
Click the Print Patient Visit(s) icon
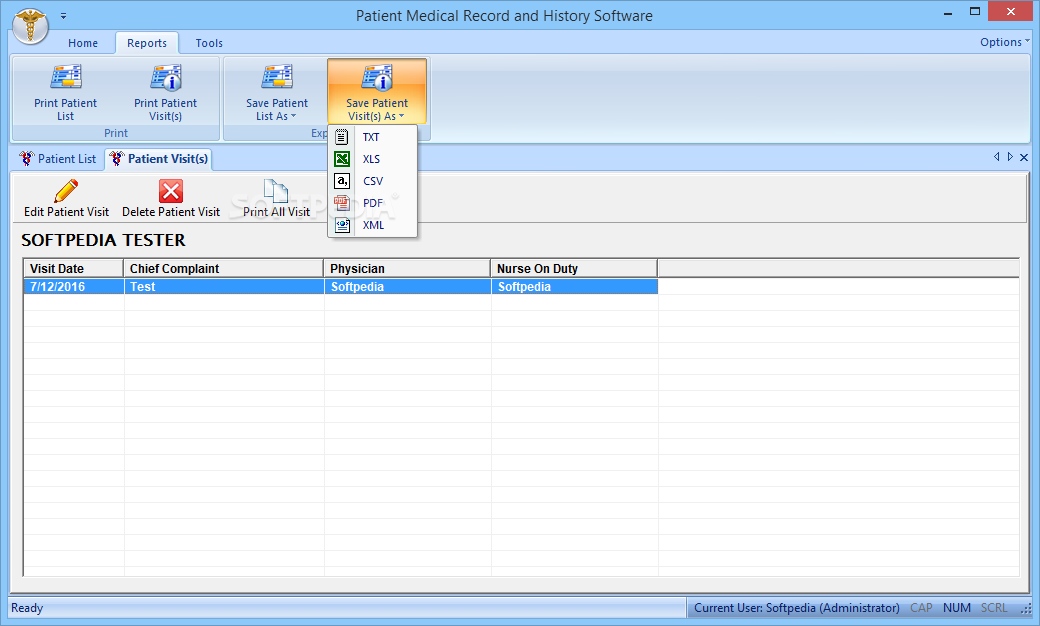pyautogui.click(x=166, y=78)
